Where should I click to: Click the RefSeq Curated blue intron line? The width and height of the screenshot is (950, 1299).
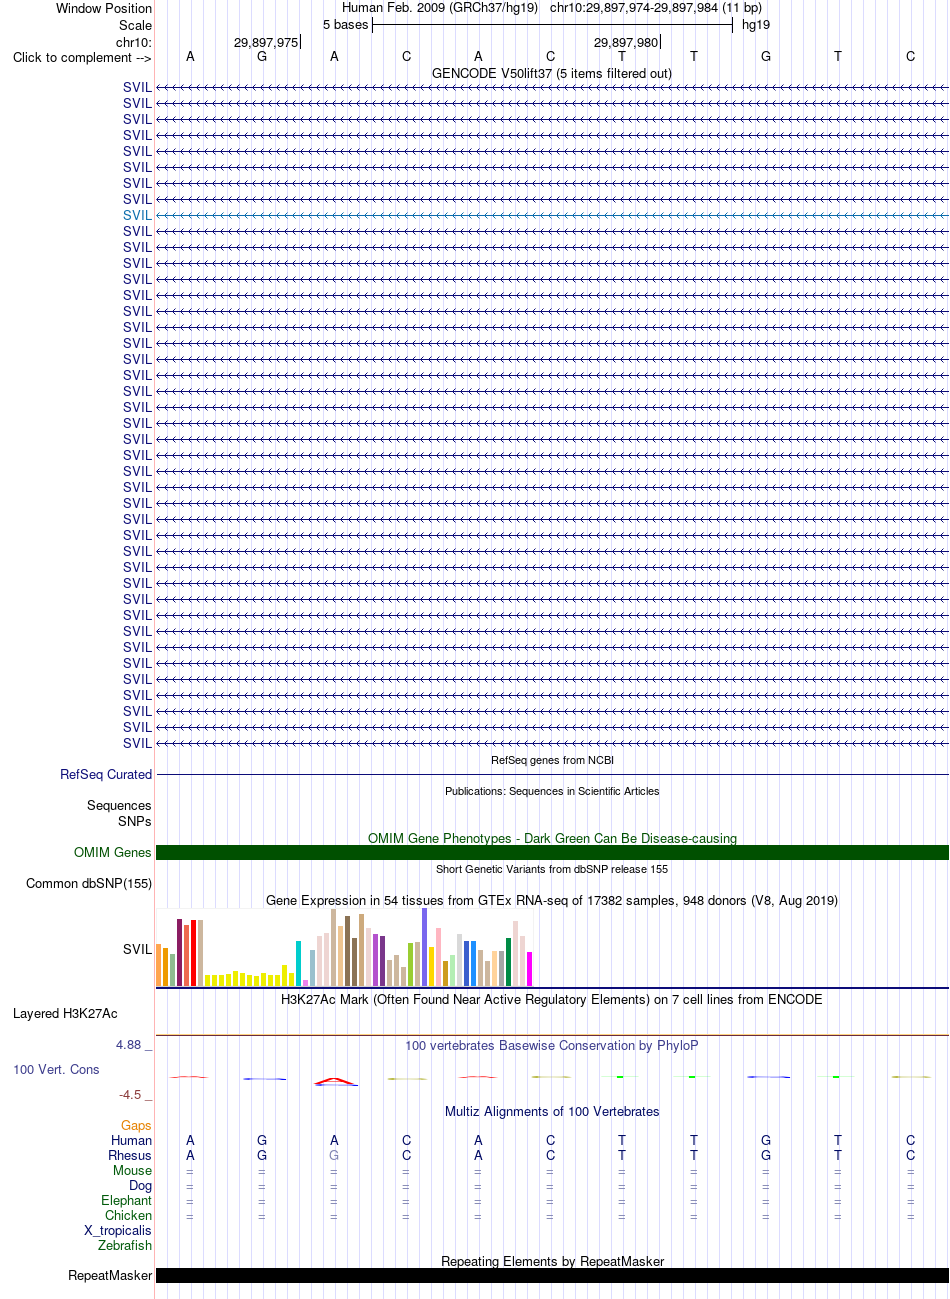pyautogui.click(x=552, y=774)
